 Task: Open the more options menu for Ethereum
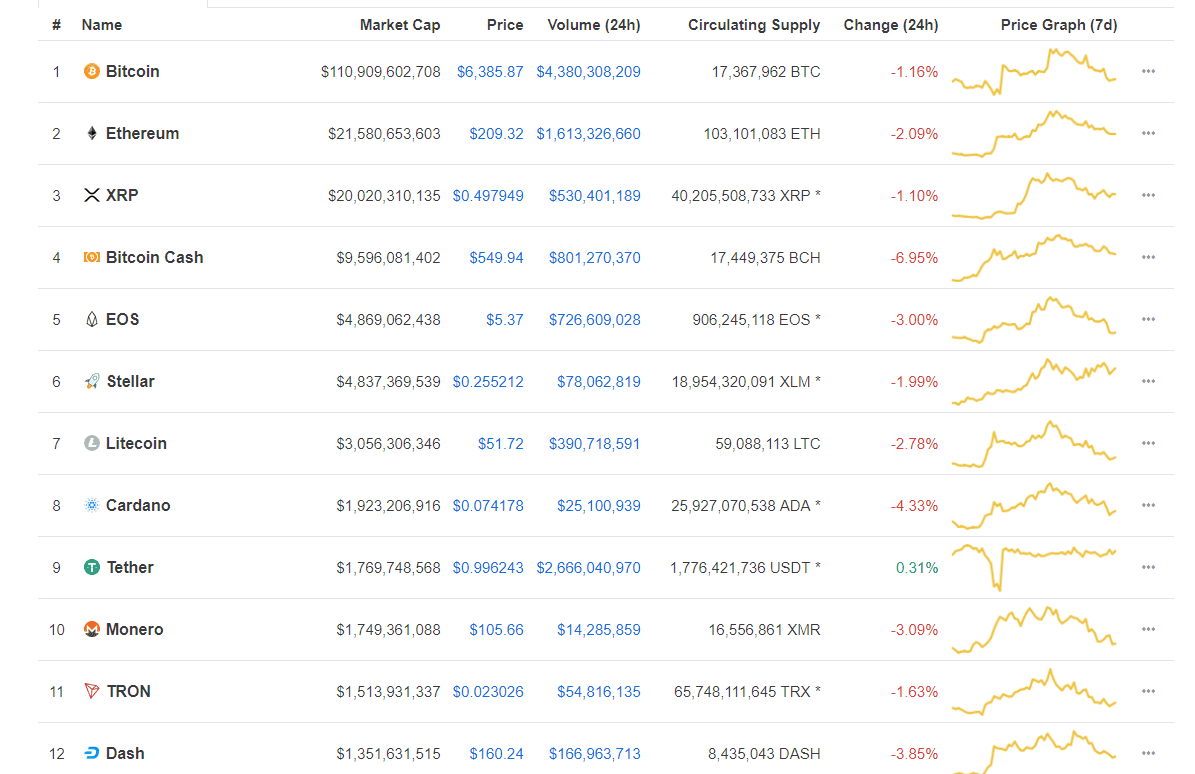pyautogui.click(x=1149, y=133)
